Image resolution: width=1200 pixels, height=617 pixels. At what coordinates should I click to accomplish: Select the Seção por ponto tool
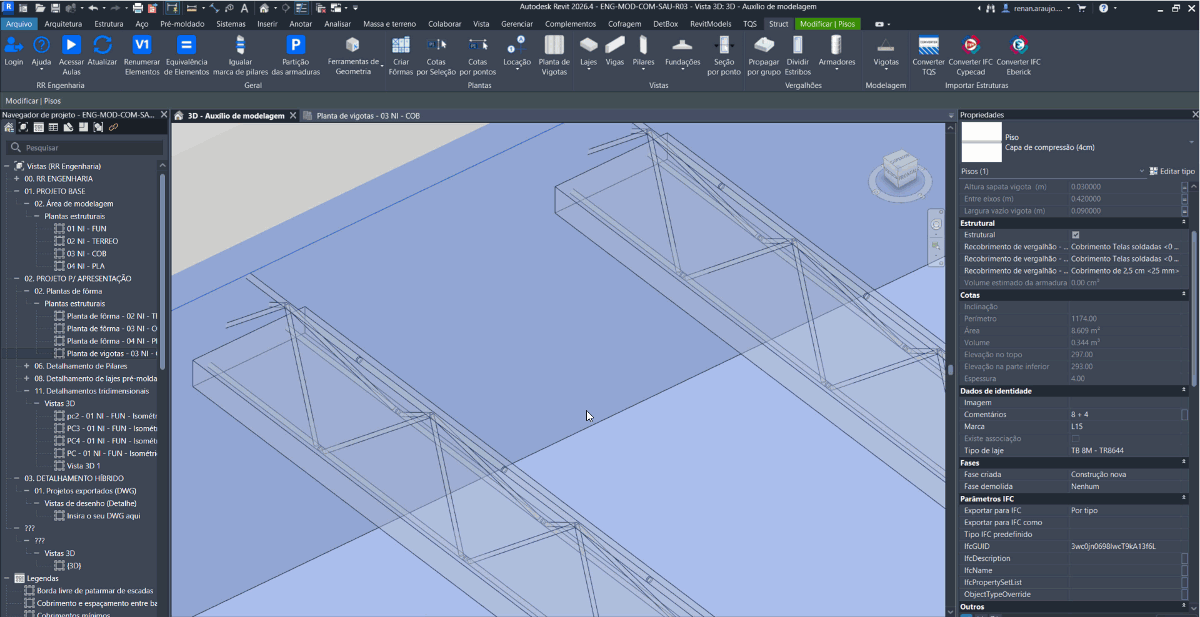coord(724,46)
